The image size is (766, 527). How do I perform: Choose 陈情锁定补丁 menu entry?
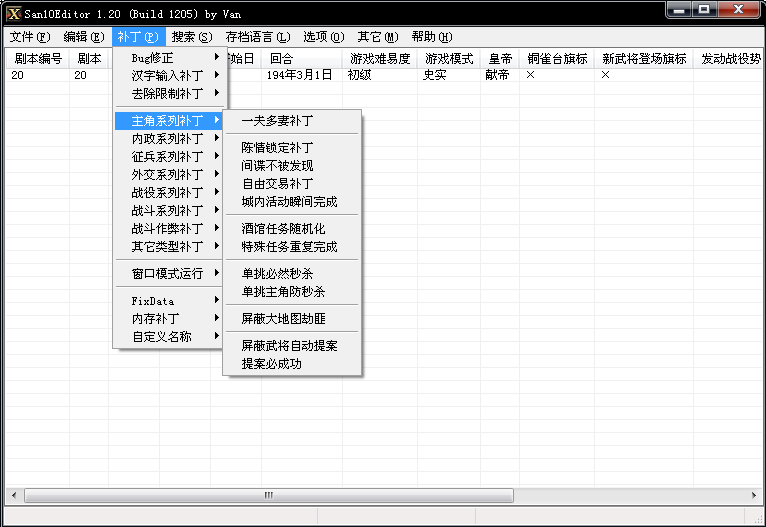277,148
